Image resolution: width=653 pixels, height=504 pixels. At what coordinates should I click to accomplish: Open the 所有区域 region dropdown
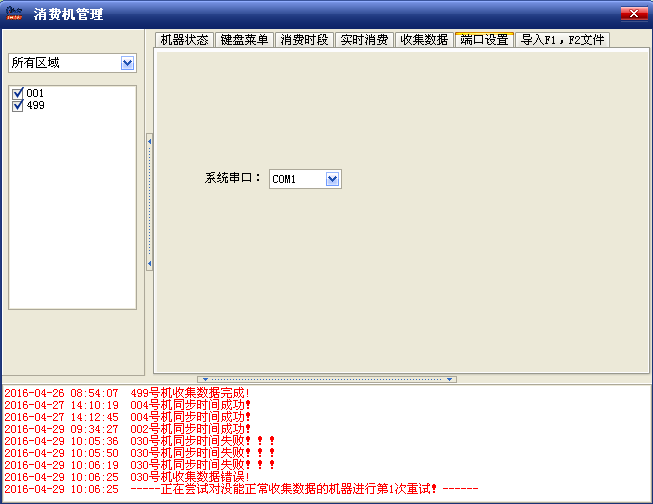pos(127,63)
